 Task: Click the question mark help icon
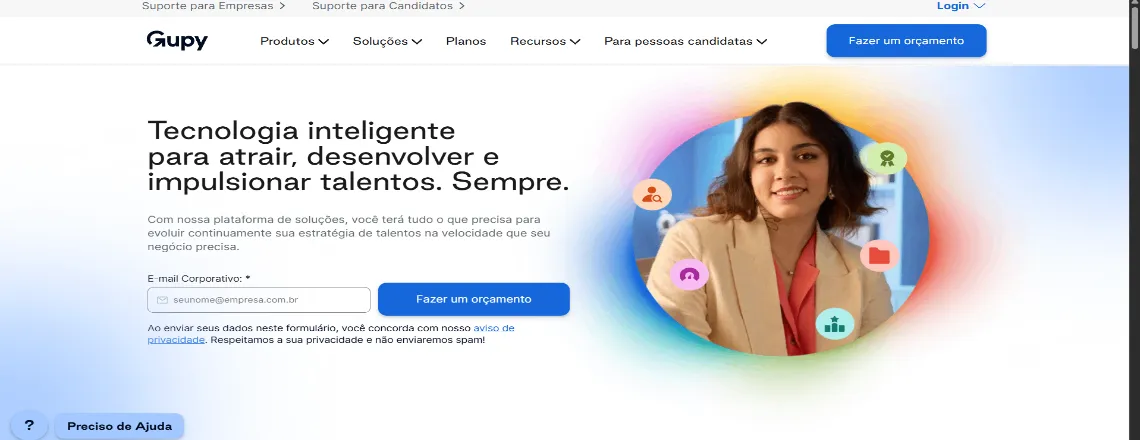29,426
